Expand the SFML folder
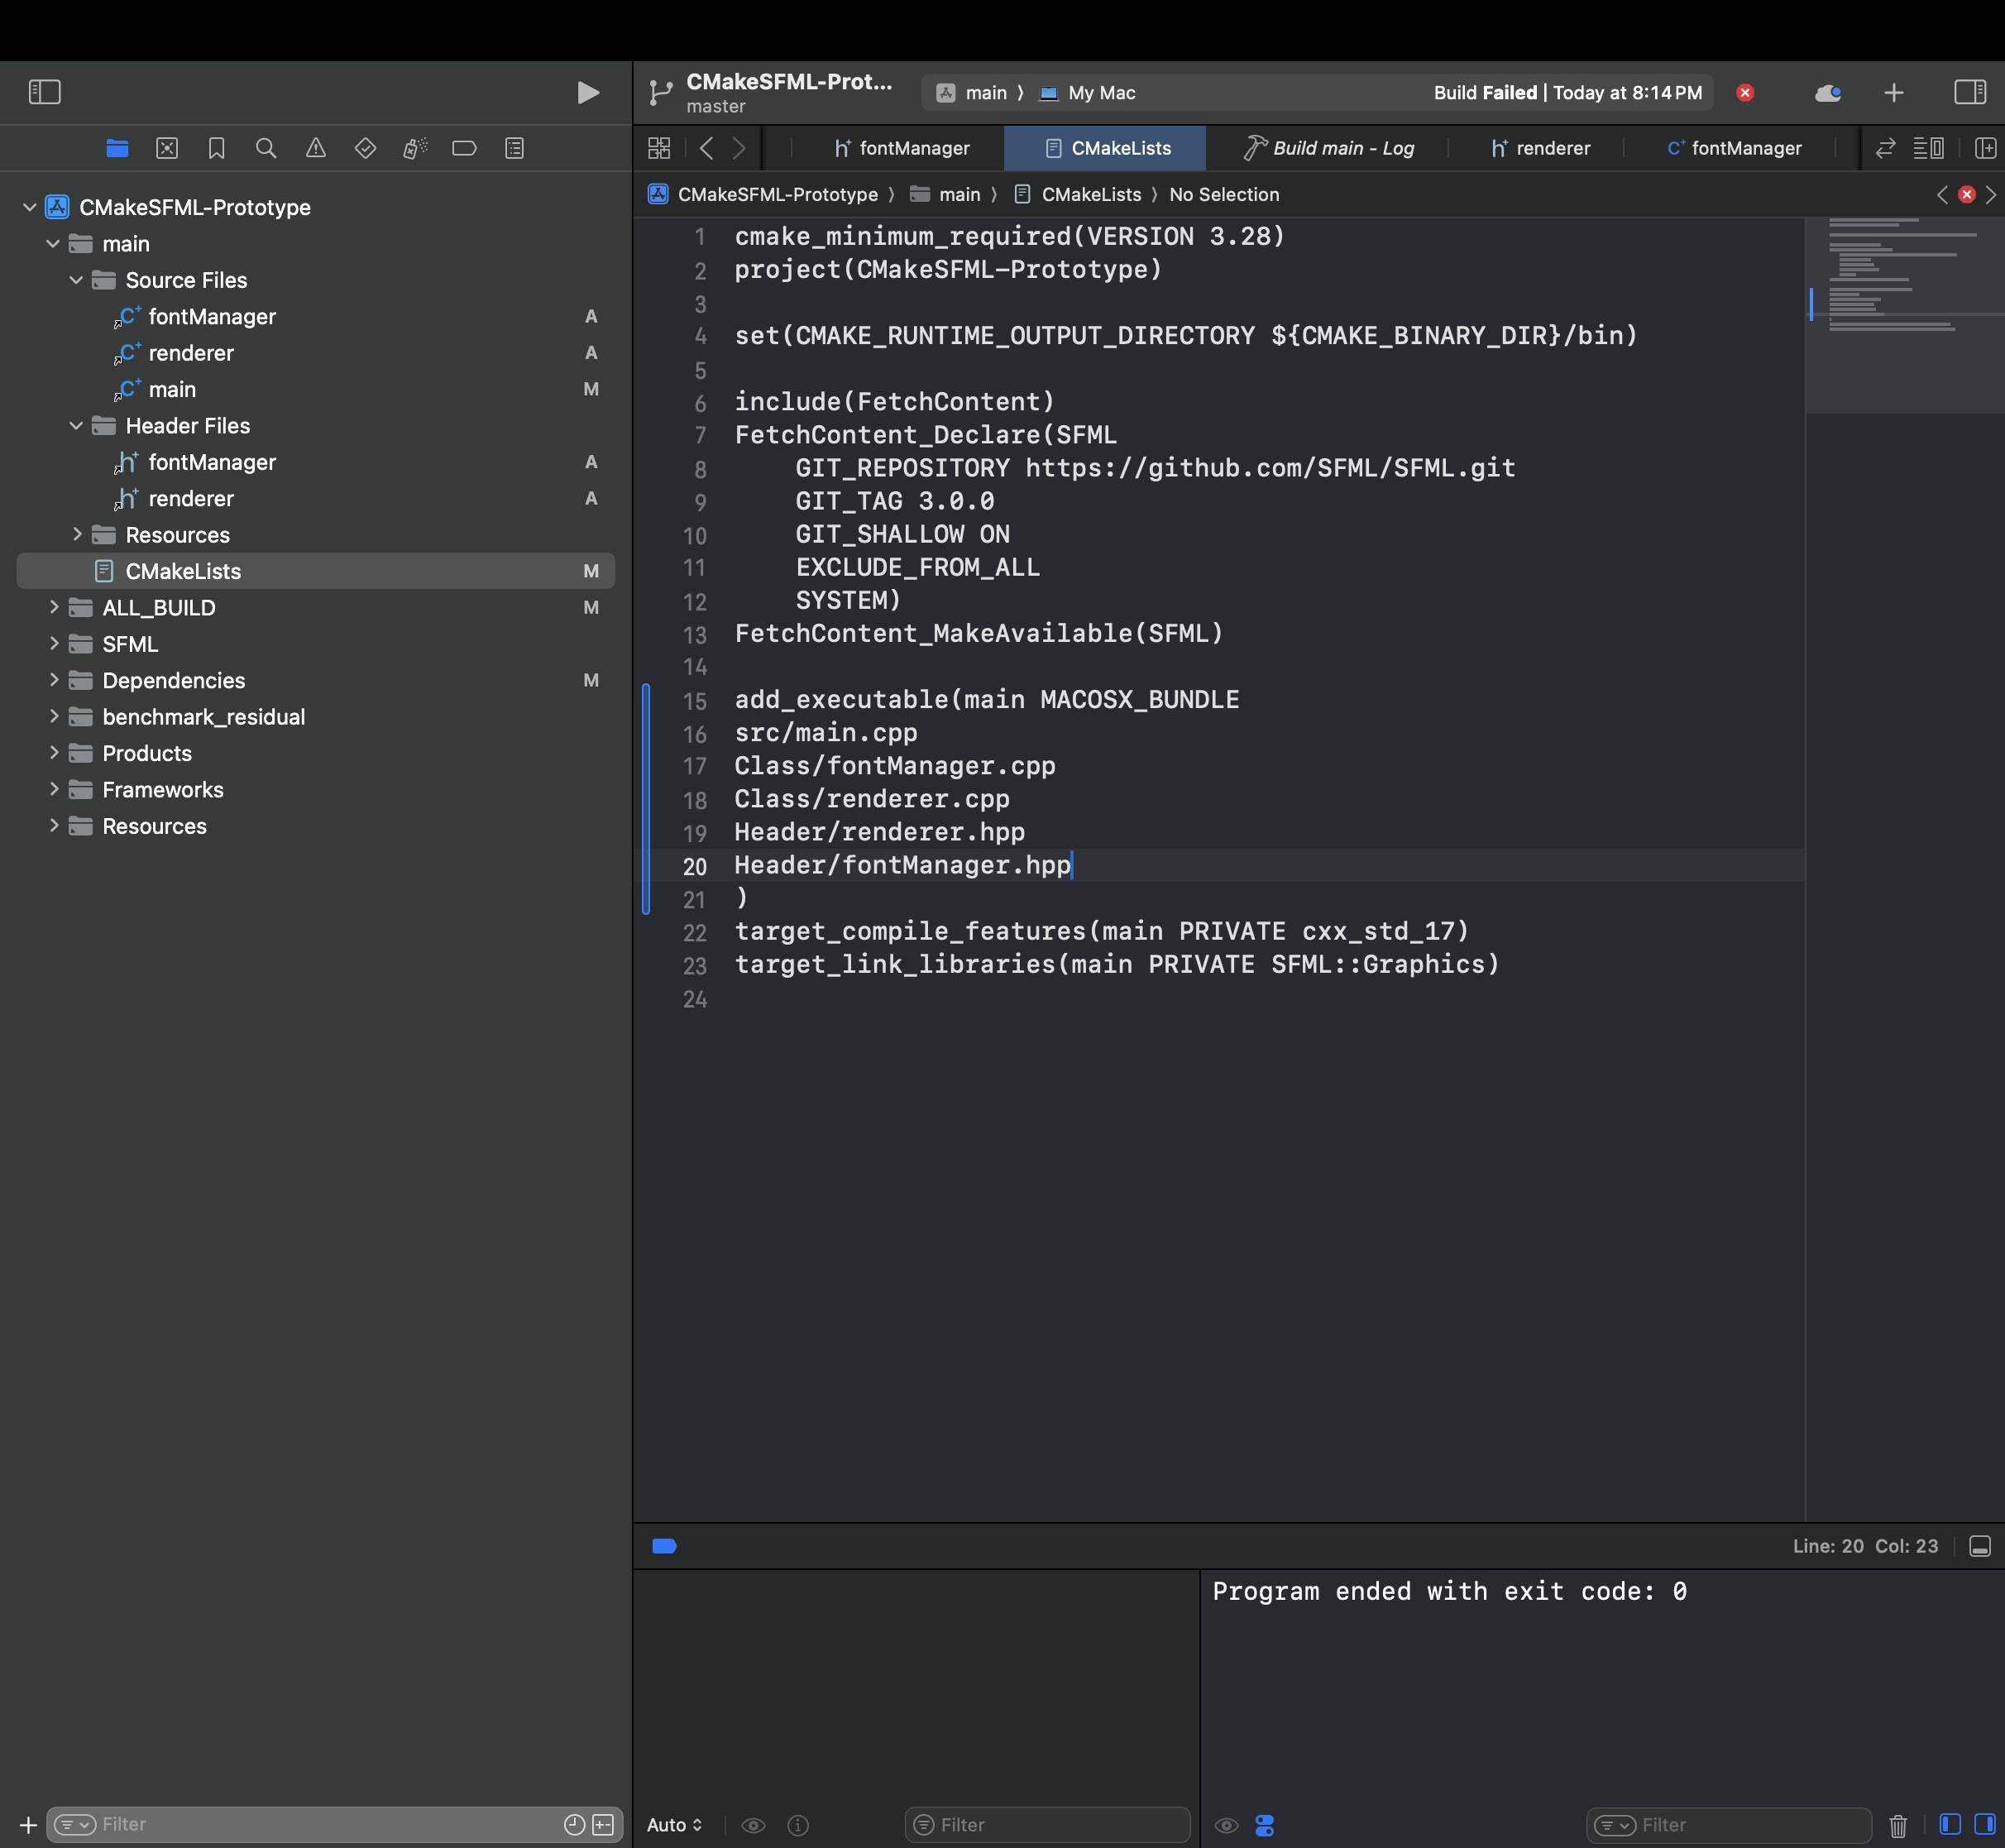The height and width of the screenshot is (1848, 2005). click(54, 644)
